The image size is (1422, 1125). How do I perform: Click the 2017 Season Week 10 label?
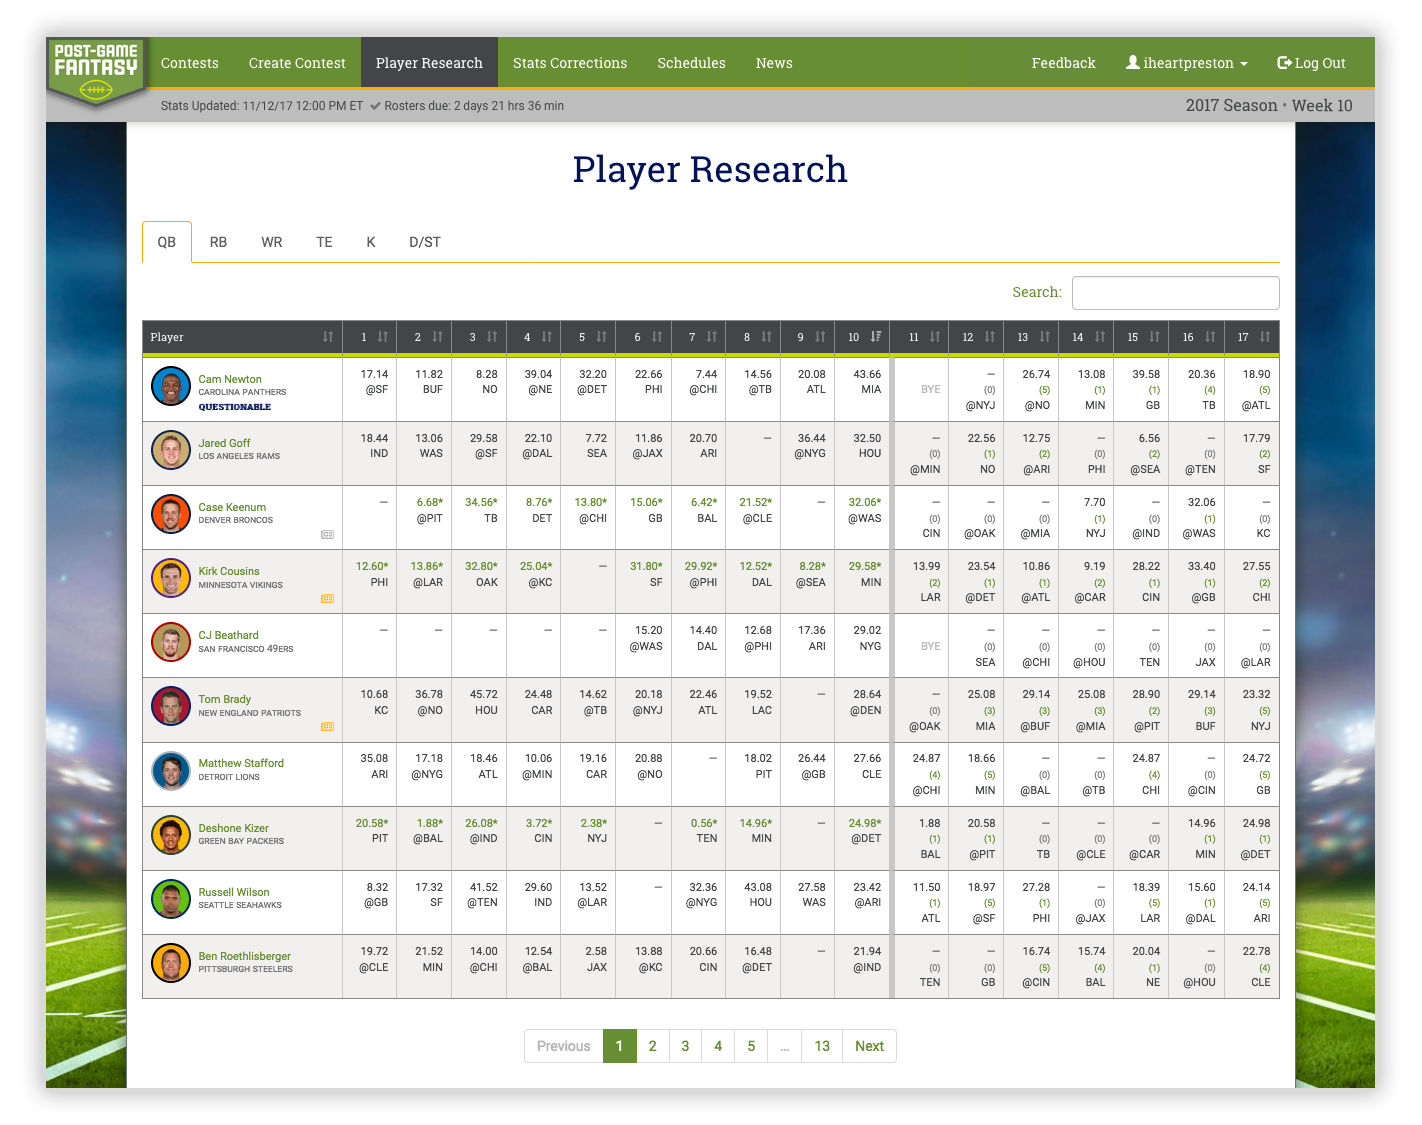(1269, 105)
